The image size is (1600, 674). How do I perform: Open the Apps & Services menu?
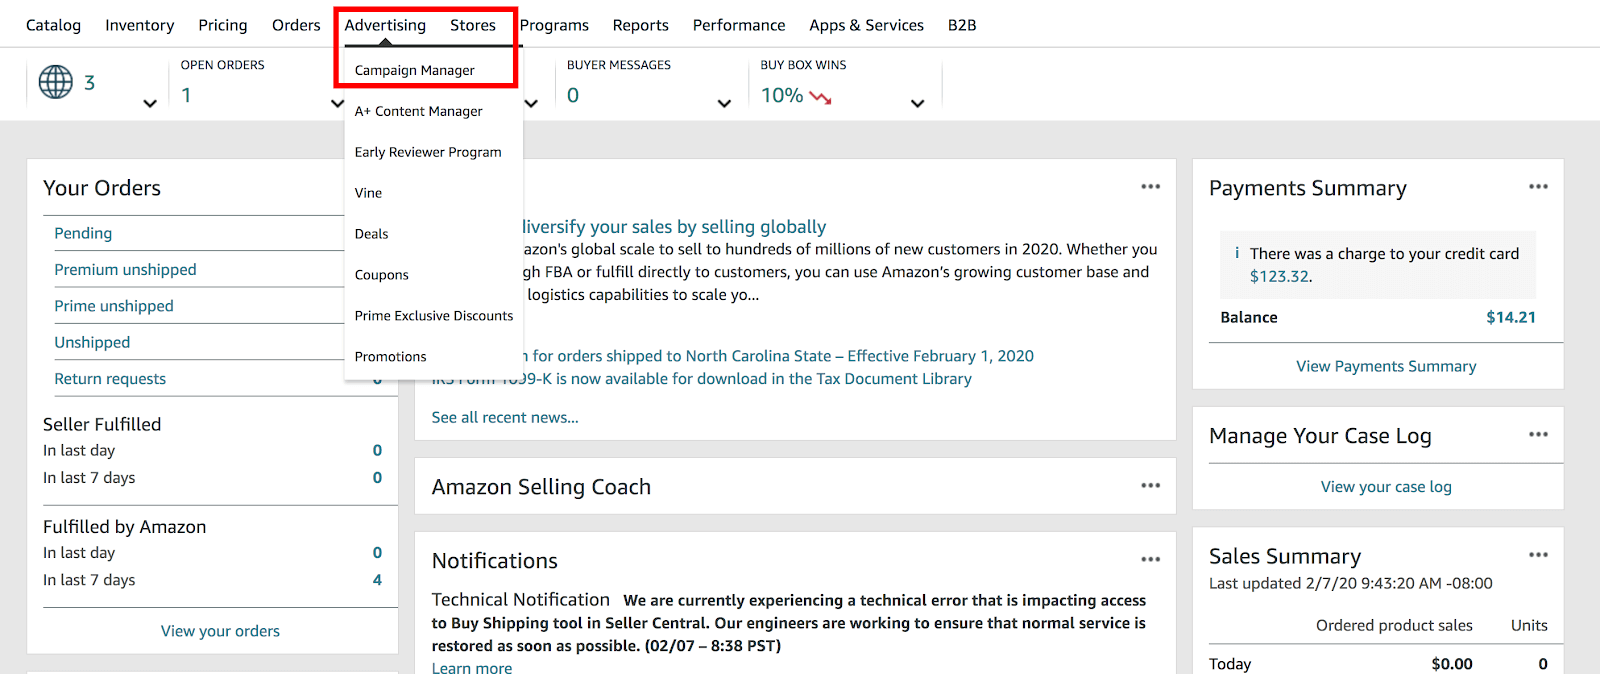click(x=867, y=25)
